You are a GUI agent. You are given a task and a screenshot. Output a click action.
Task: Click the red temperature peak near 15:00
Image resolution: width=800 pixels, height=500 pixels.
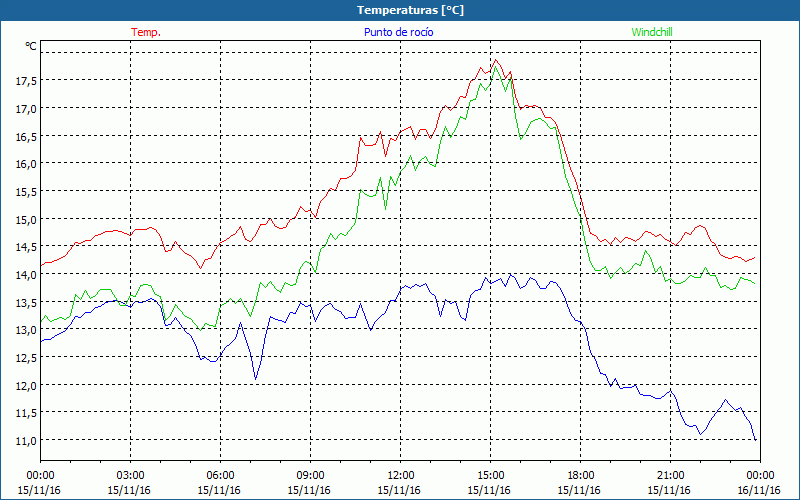[495, 60]
